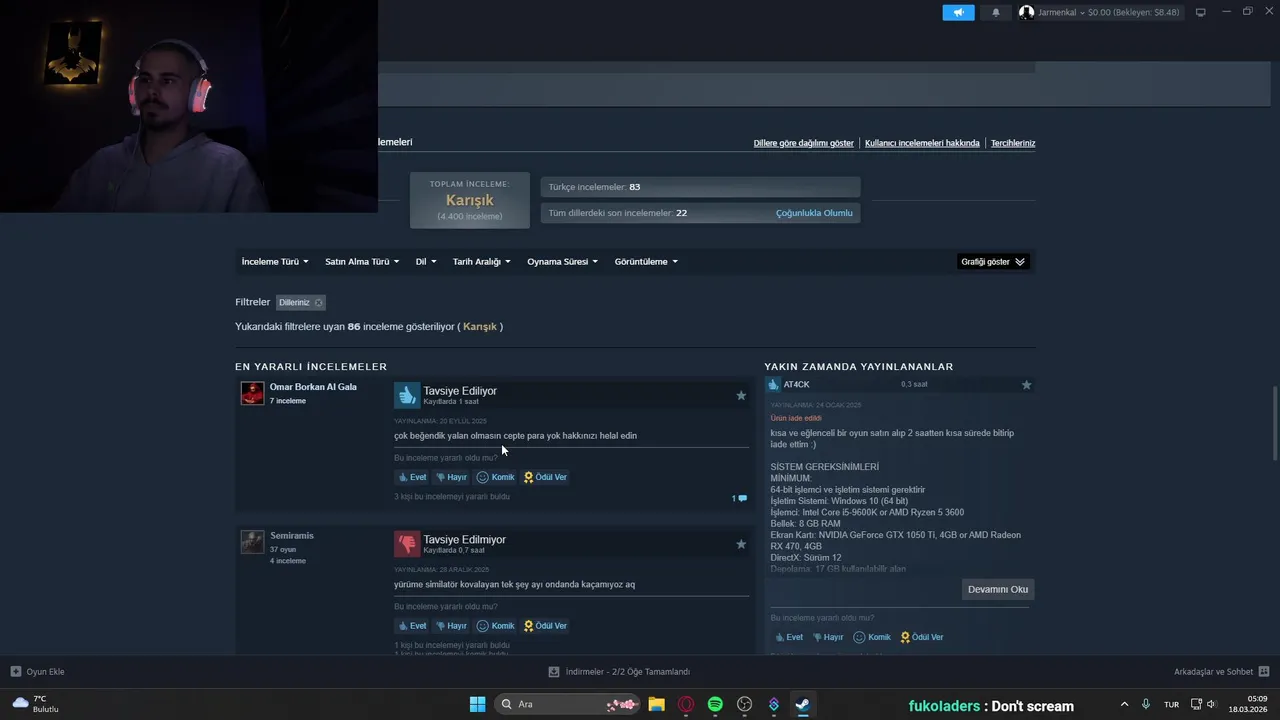Click the Steam announcements megaphone button
This screenshot has height=720, width=1280.
coord(958,12)
